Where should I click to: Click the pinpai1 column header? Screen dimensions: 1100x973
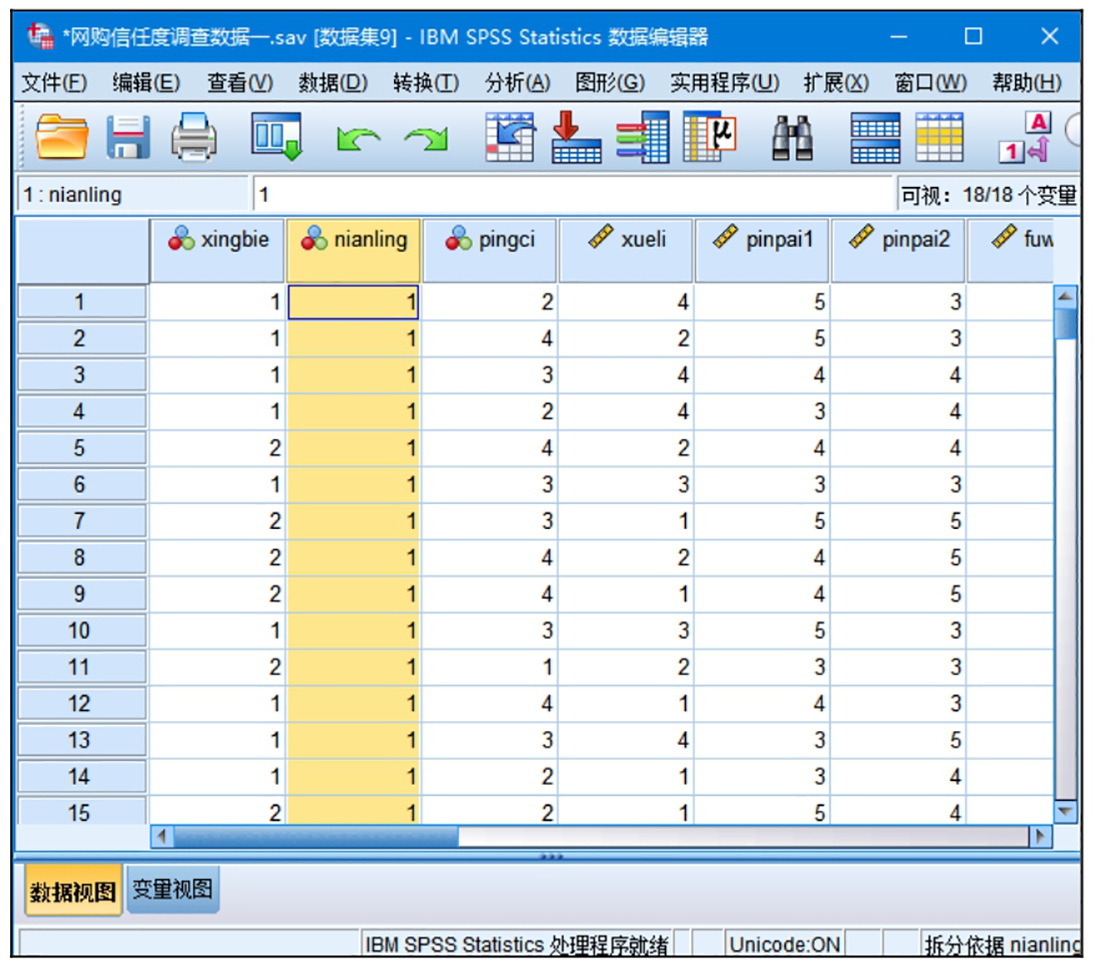tap(763, 240)
